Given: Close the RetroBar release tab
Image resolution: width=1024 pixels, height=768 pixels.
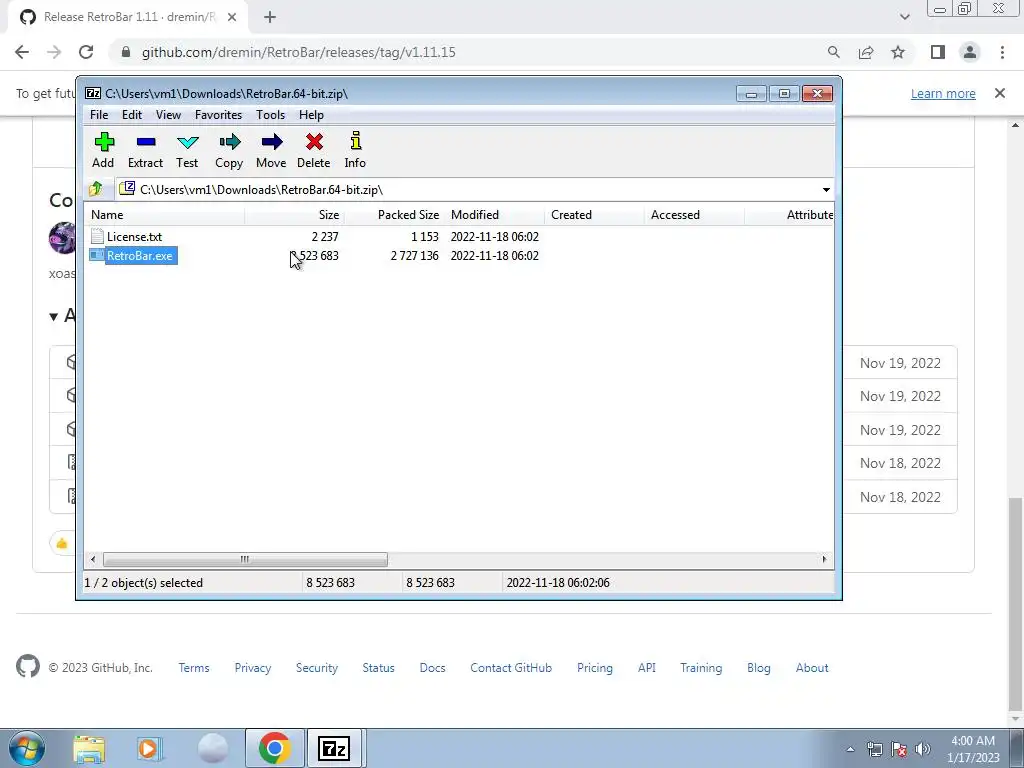Looking at the screenshot, I should coord(232,18).
